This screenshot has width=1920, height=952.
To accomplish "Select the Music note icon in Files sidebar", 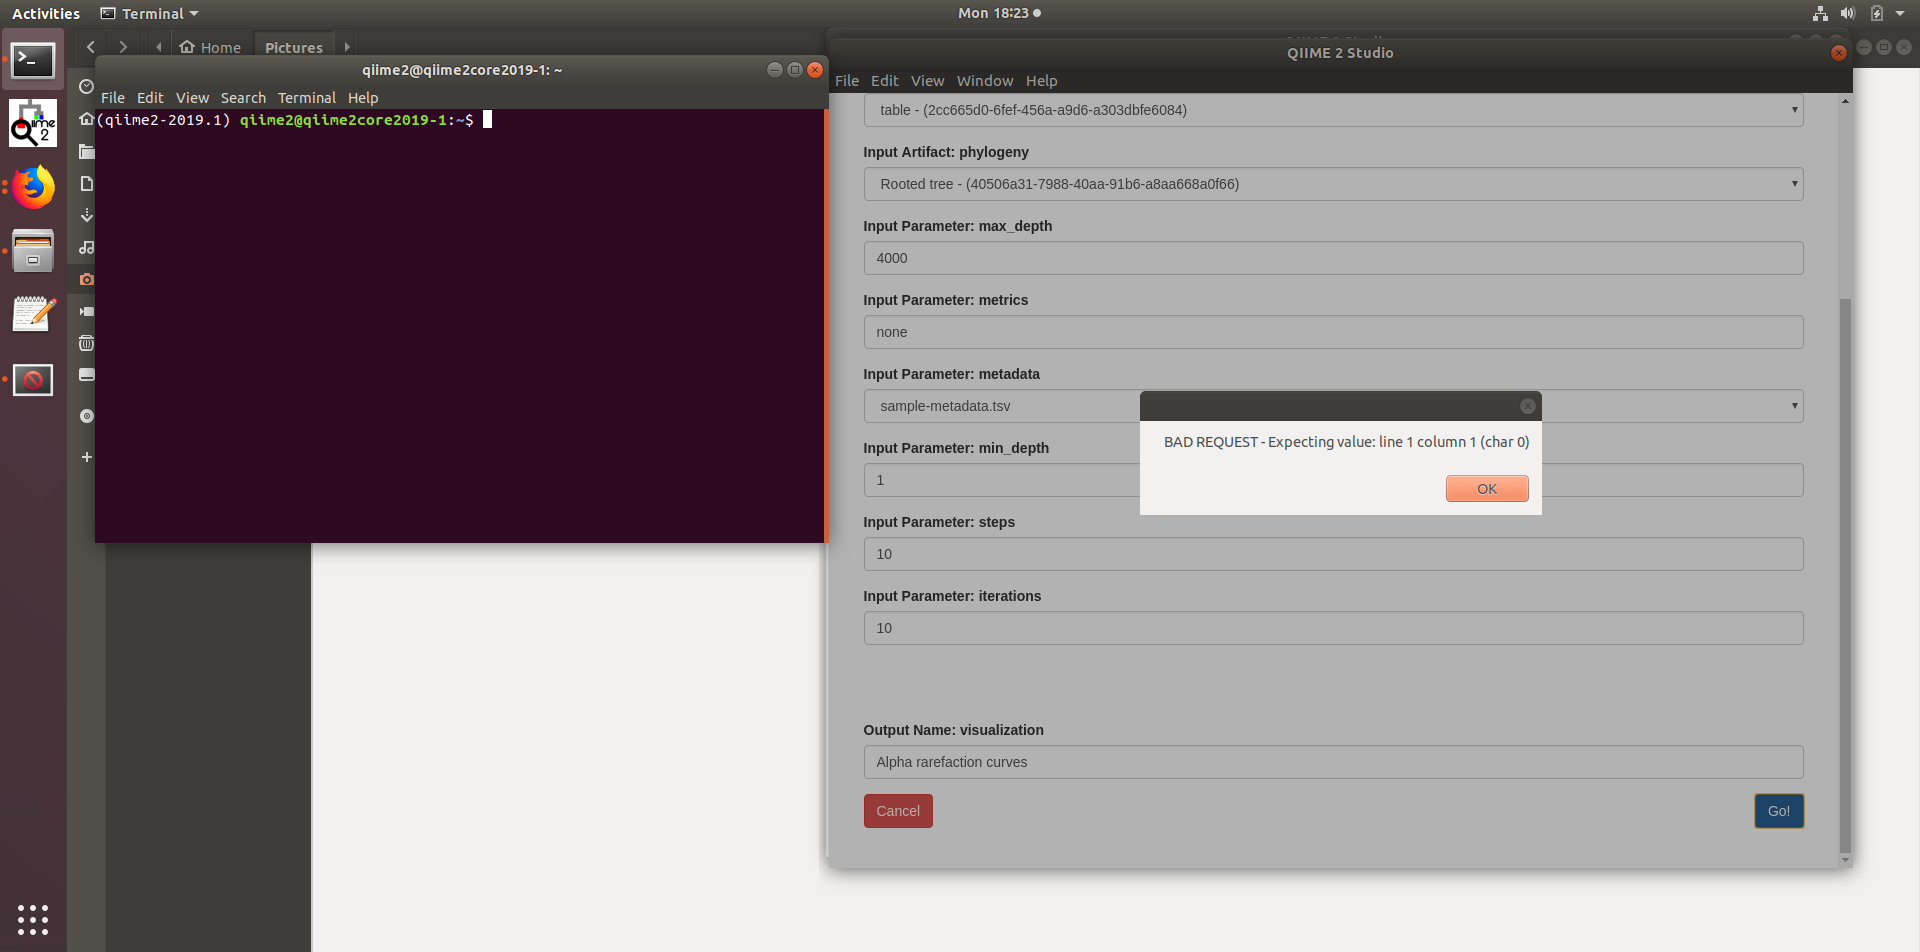I will (87, 248).
